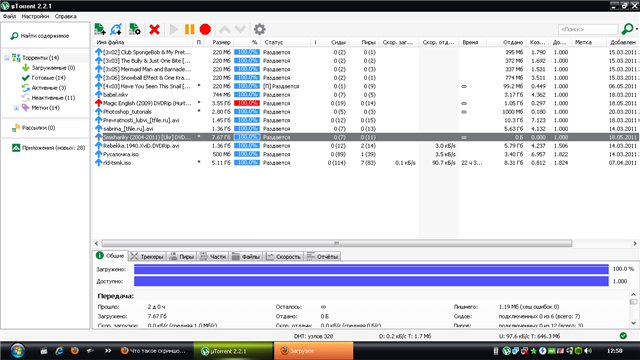Select [3x02] Club SpongeBob torrent row

click(366, 52)
